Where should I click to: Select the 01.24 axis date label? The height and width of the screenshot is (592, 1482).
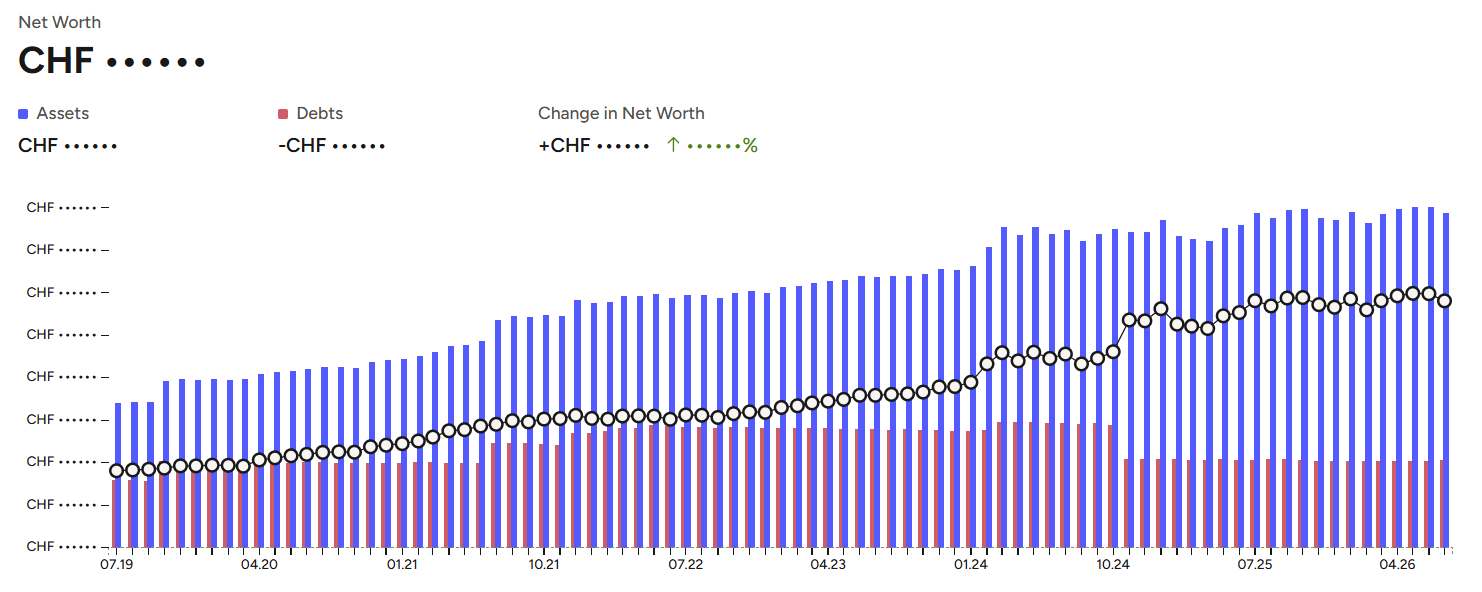[x=971, y=565]
